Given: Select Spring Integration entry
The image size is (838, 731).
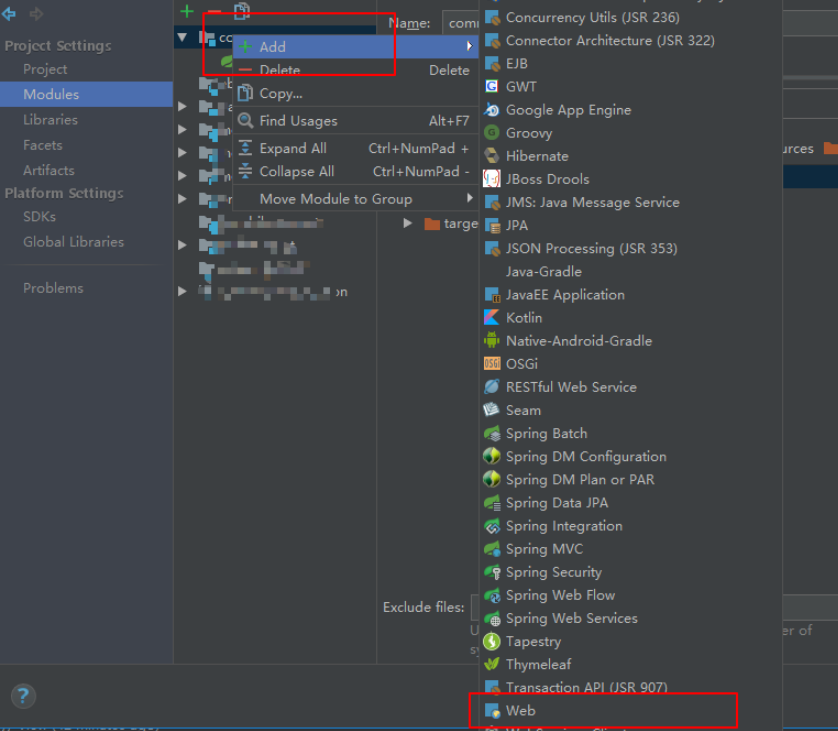Looking at the screenshot, I should 631,526.
